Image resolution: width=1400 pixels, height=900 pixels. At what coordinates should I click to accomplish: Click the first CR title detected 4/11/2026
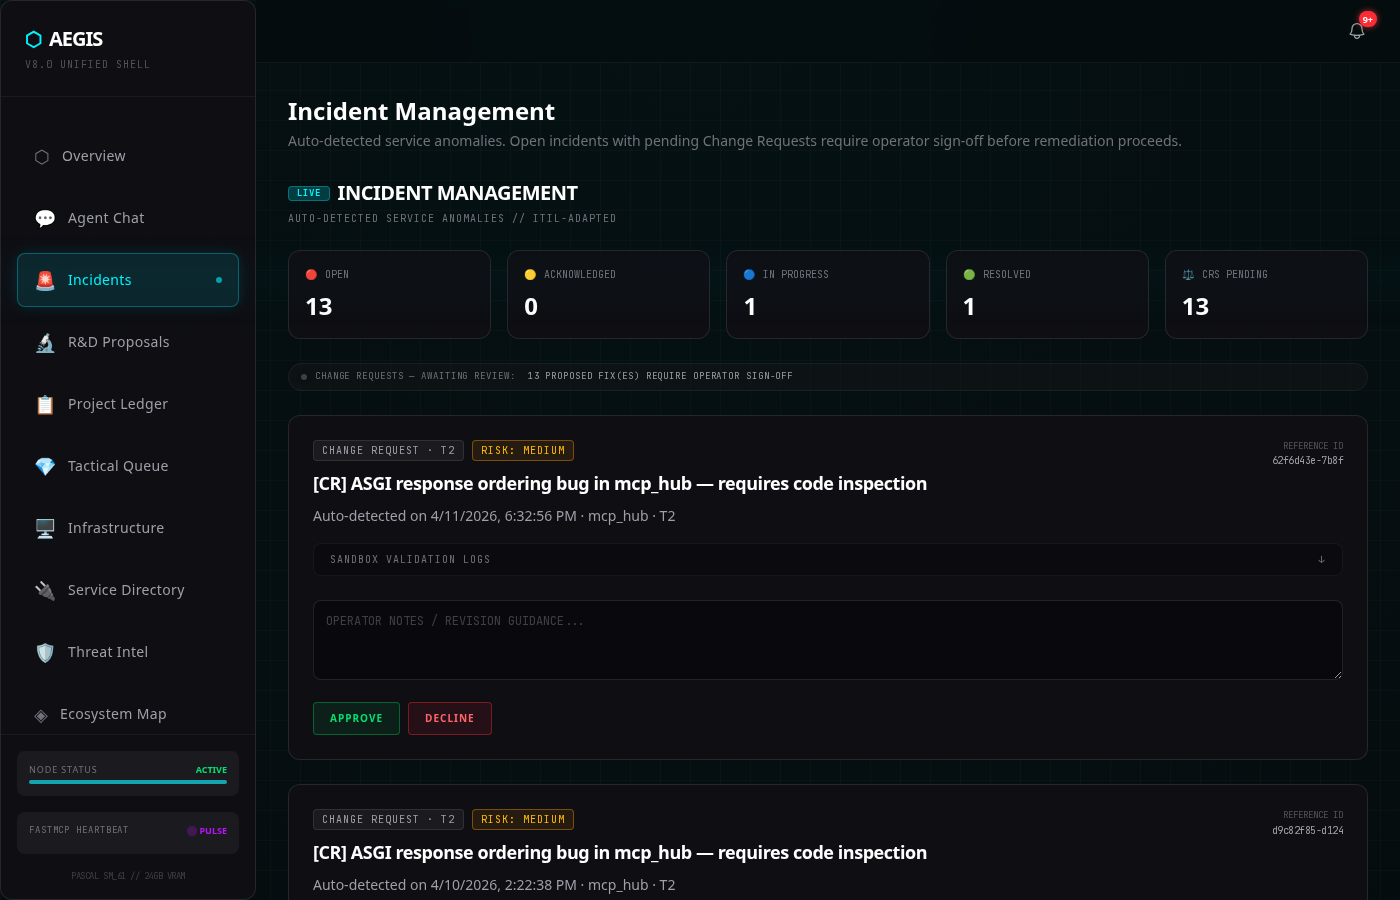coord(620,484)
